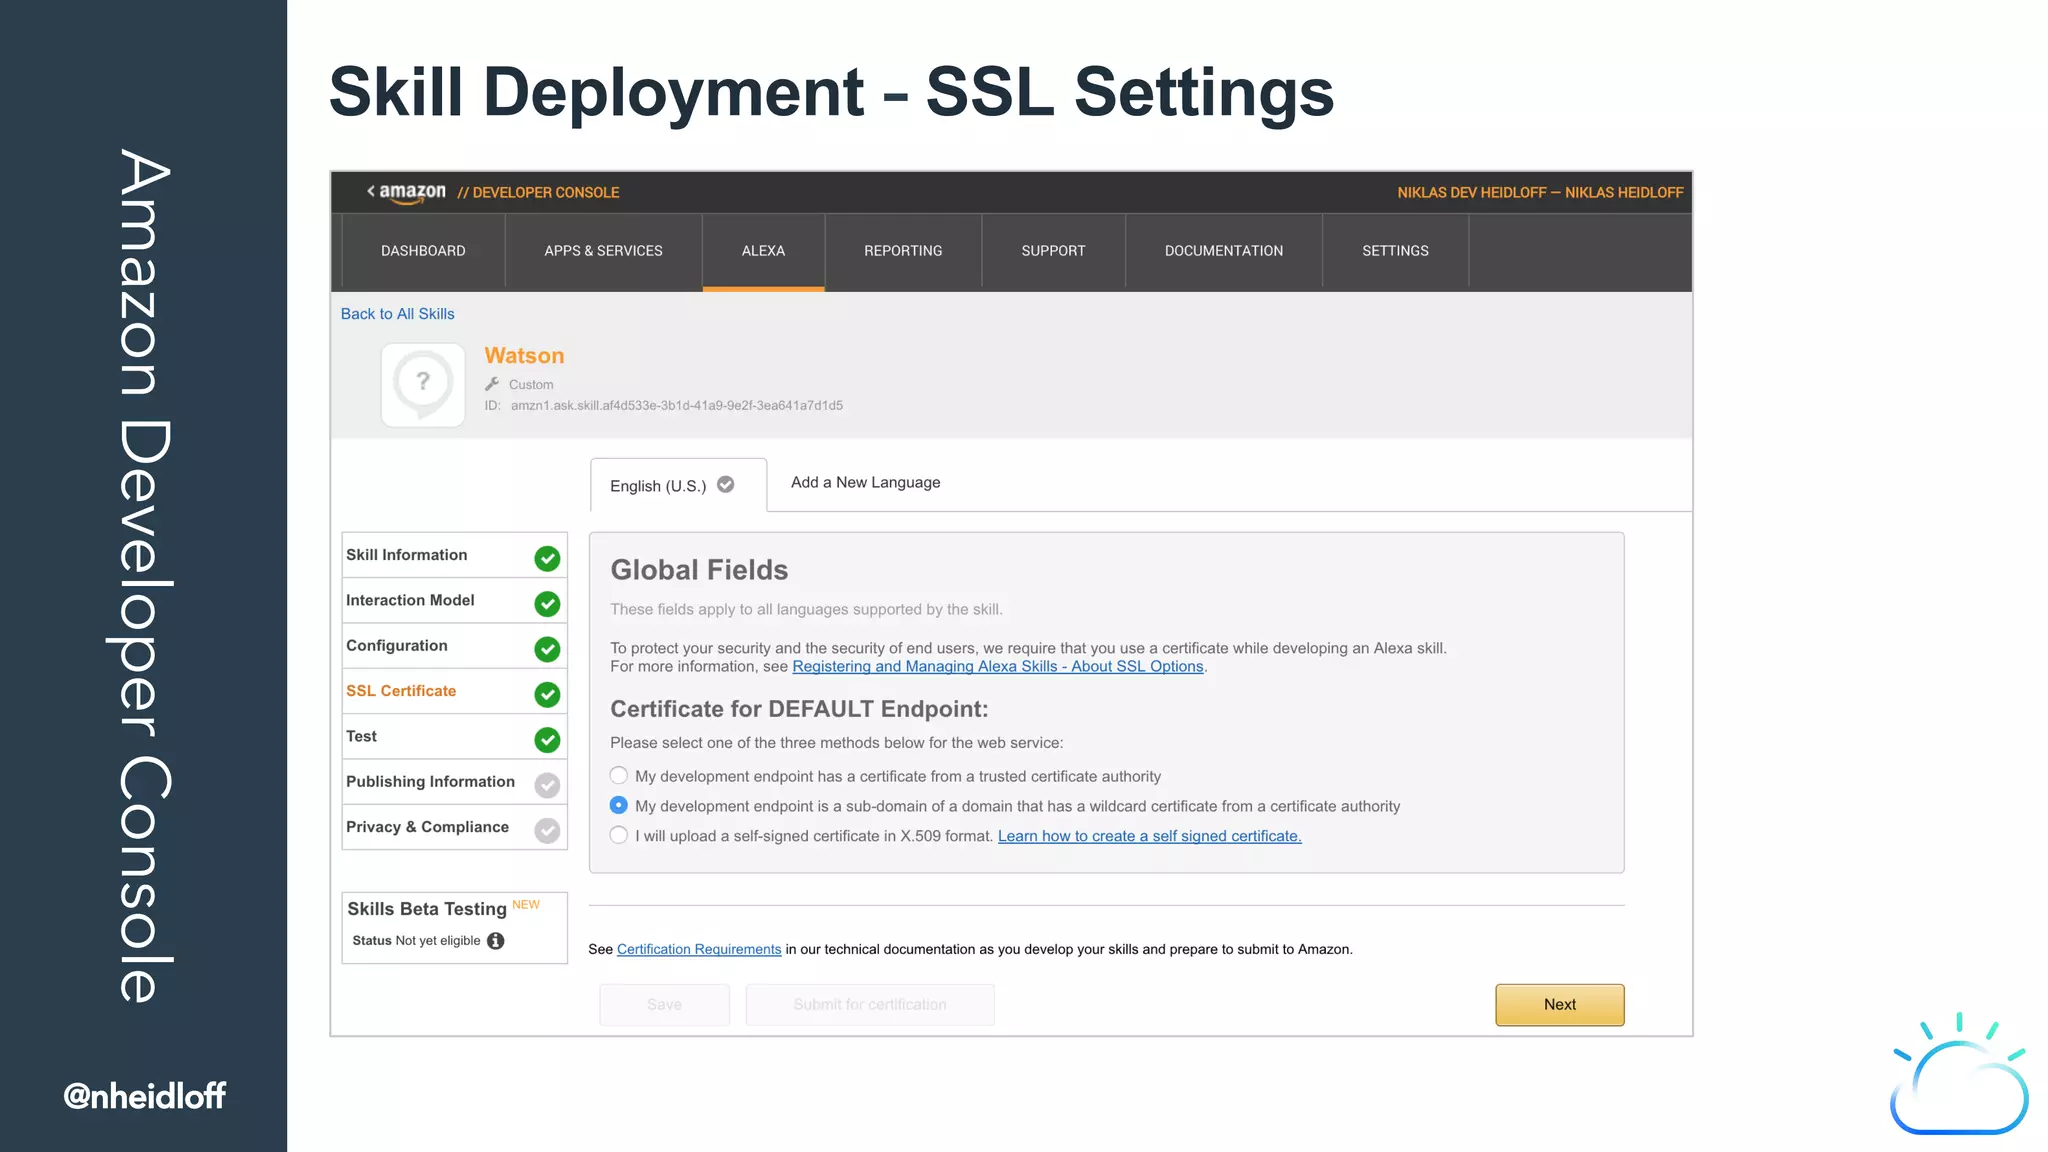The image size is (2048, 1152).
Task: Click the IBM Cloud logo
Action: pyautogui.click(x=1958, y=1078)
